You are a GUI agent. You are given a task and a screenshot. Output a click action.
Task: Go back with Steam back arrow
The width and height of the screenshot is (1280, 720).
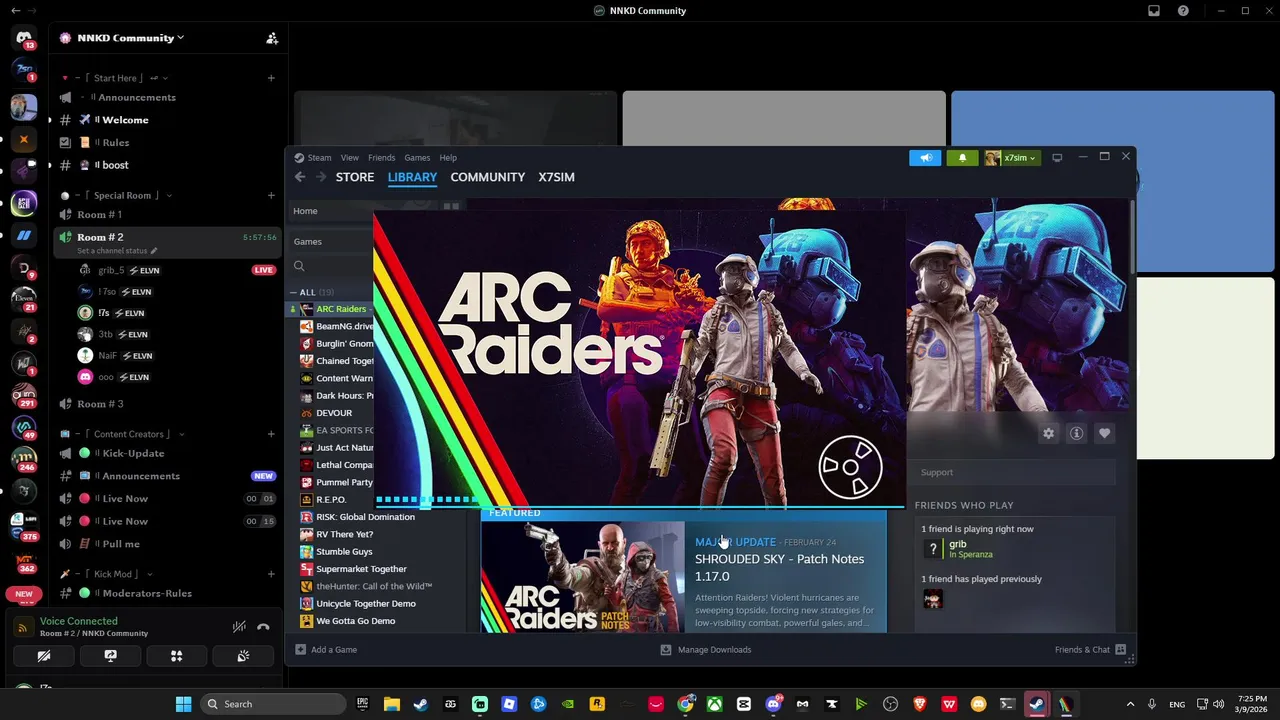300,177
